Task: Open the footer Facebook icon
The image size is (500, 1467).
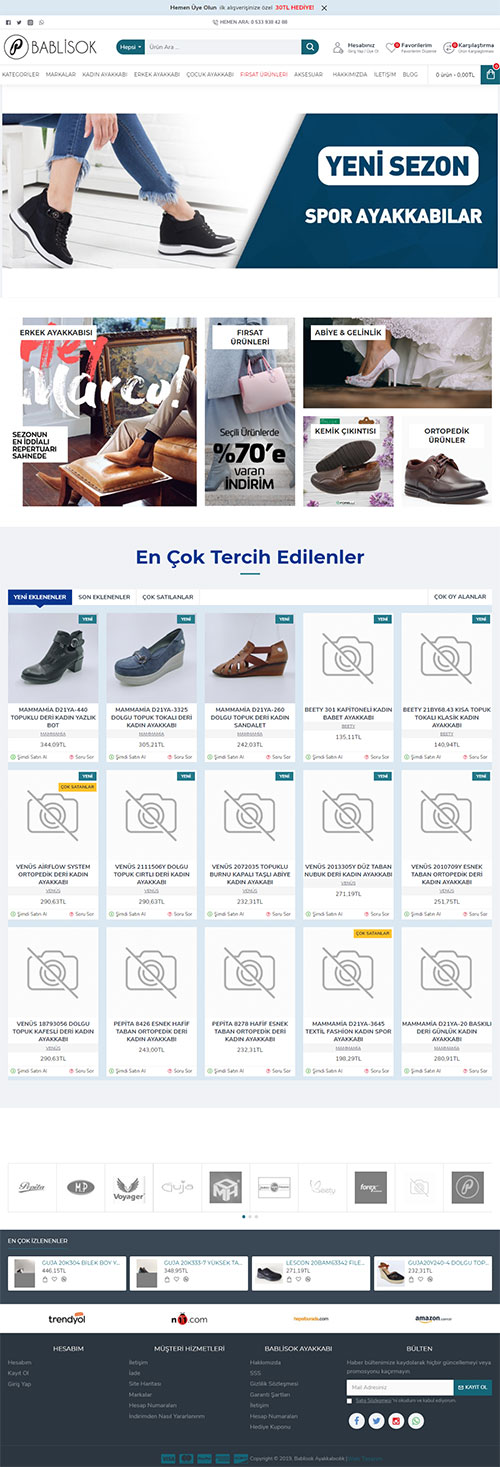Action: 357,1420
